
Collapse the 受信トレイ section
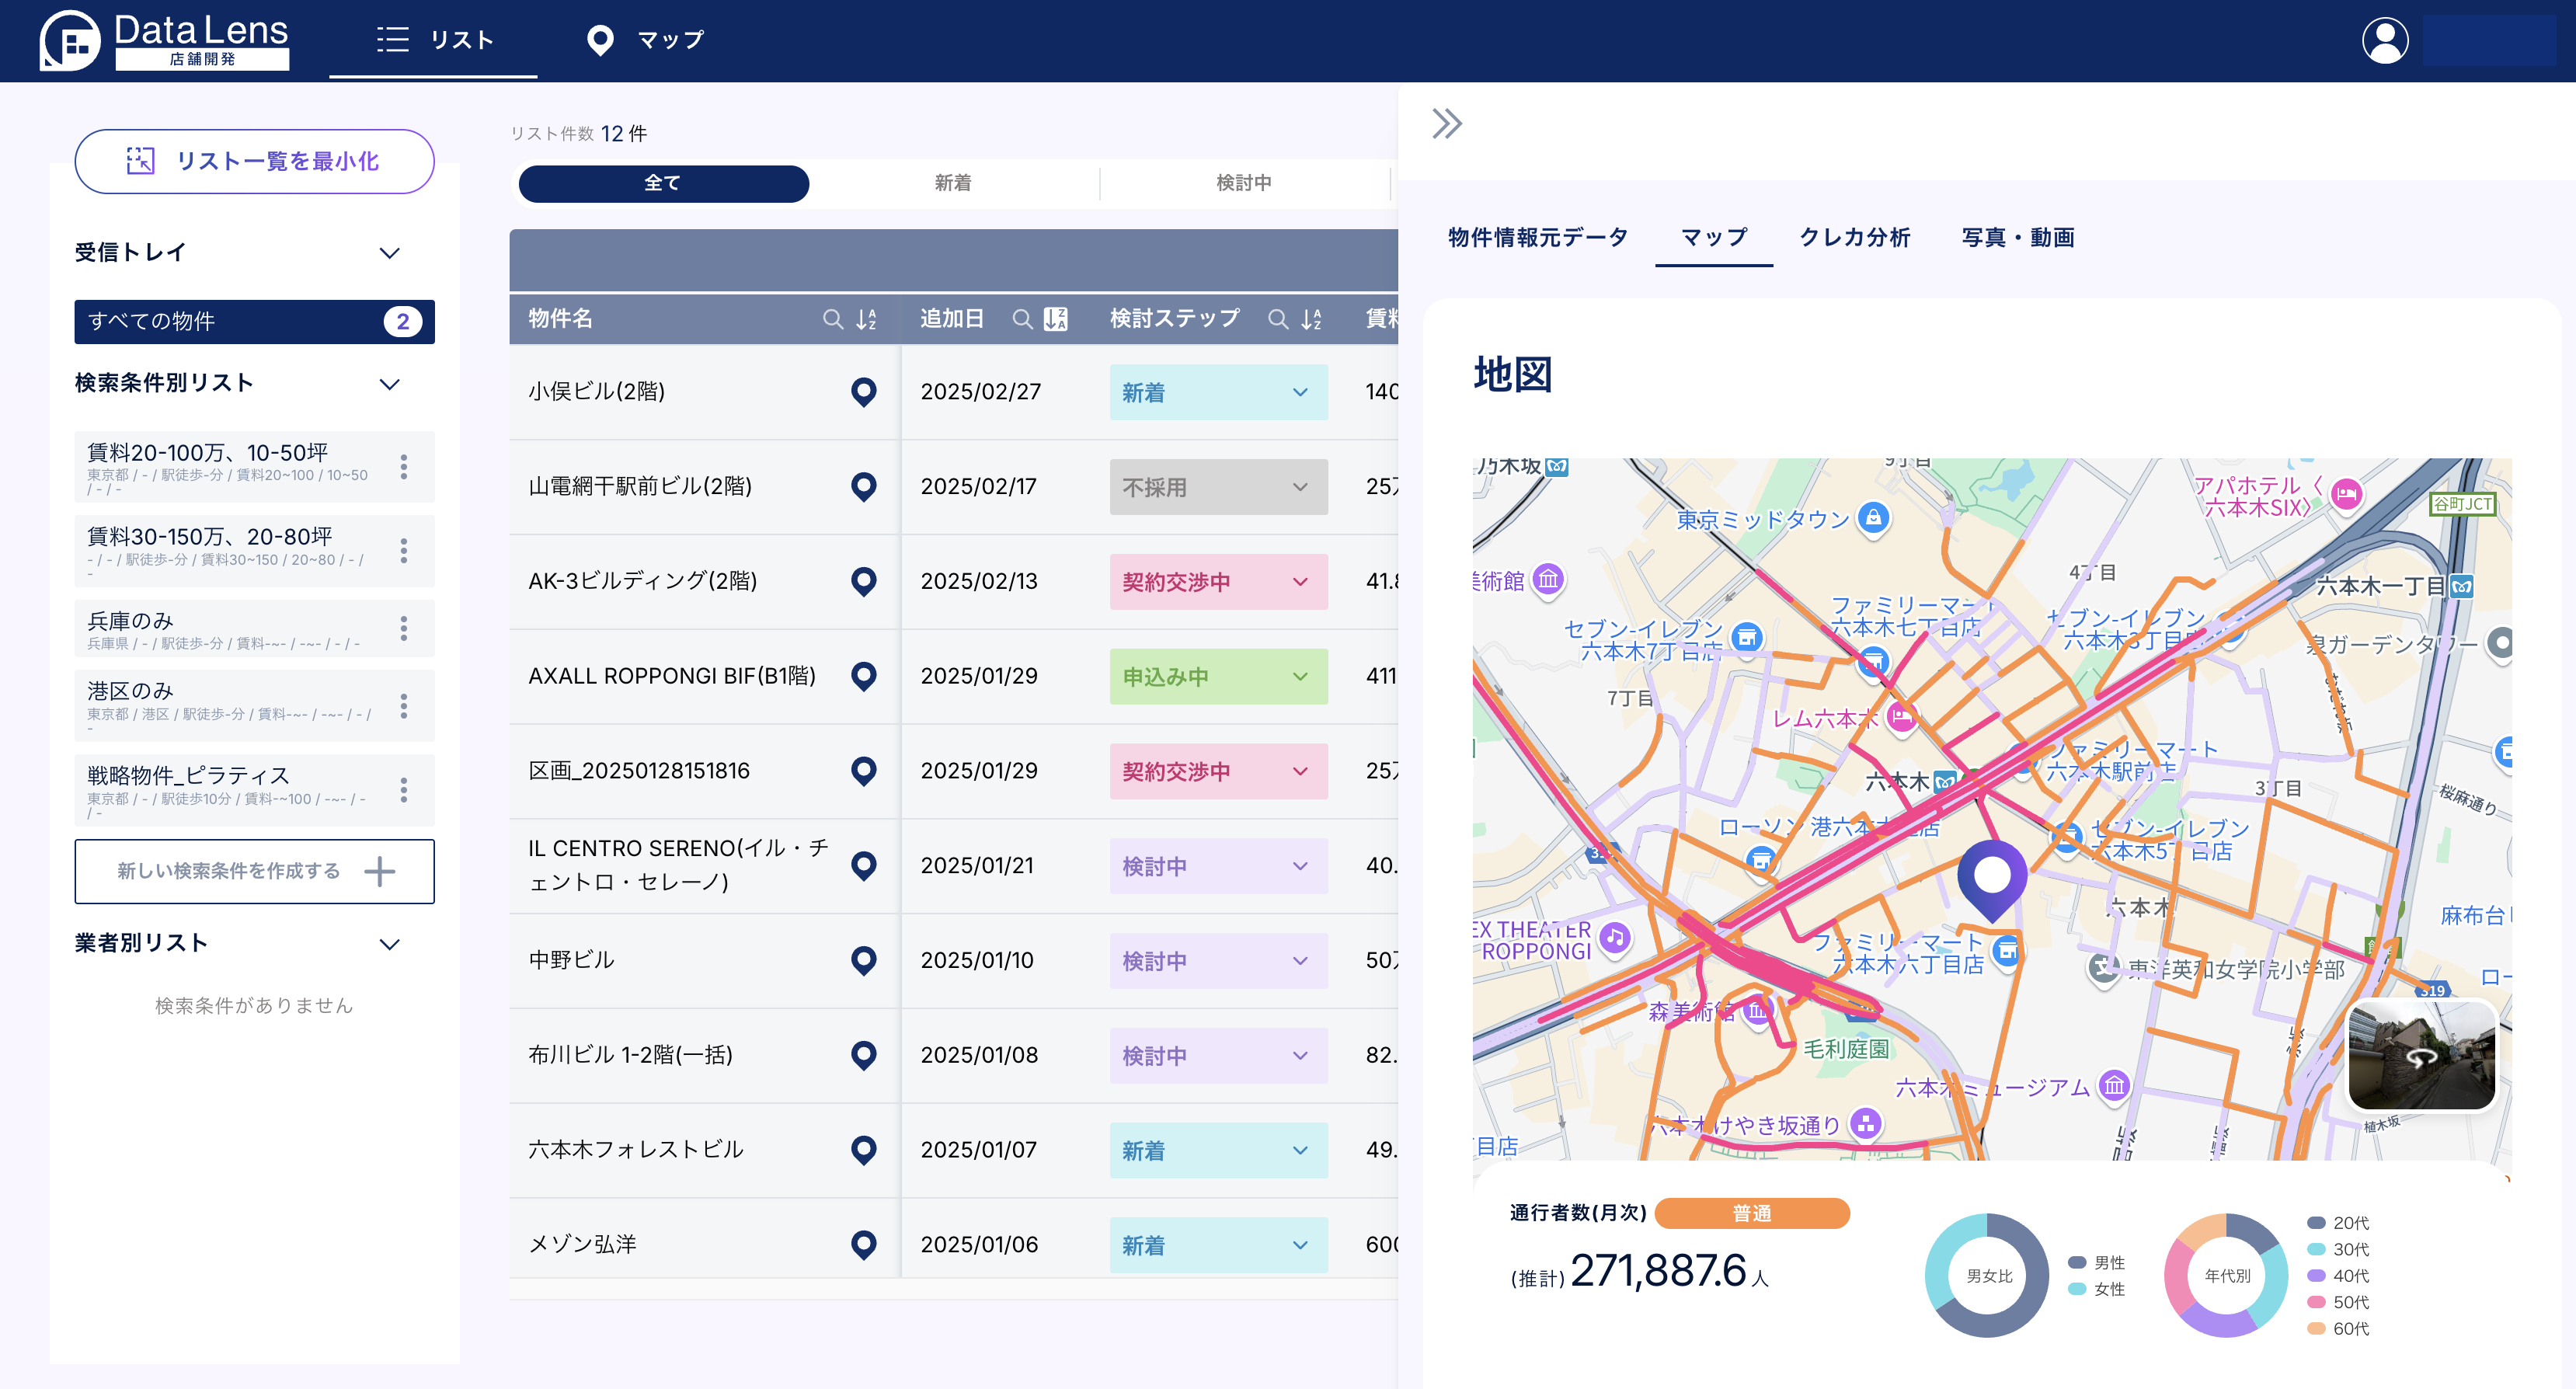[390, 253]
